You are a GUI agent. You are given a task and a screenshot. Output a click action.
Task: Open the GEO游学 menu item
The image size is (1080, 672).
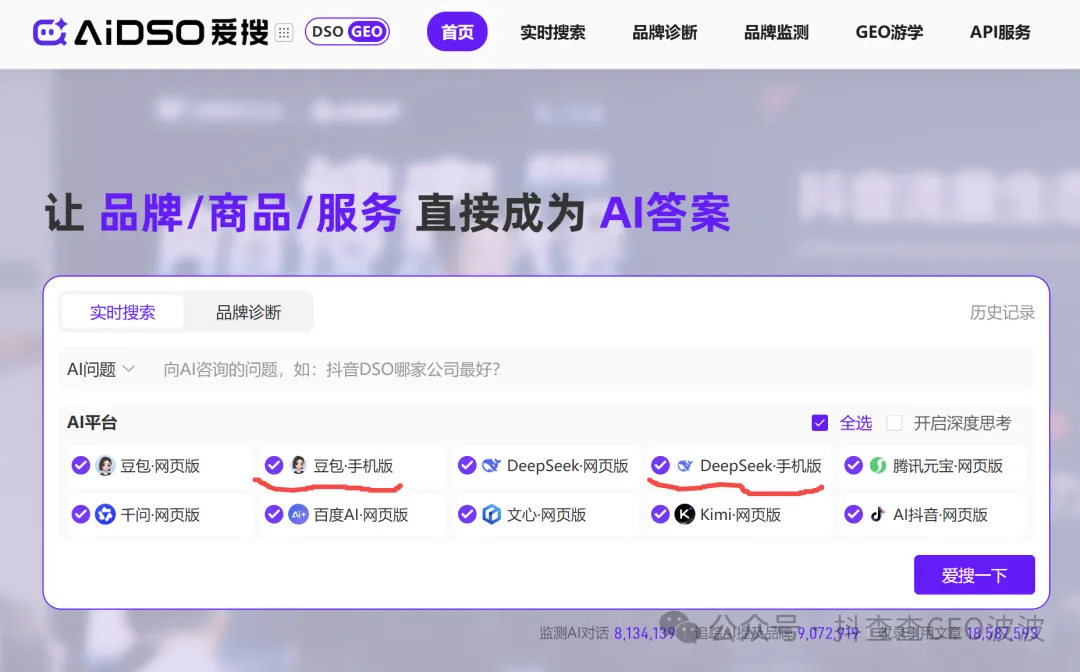pos(888,32)
